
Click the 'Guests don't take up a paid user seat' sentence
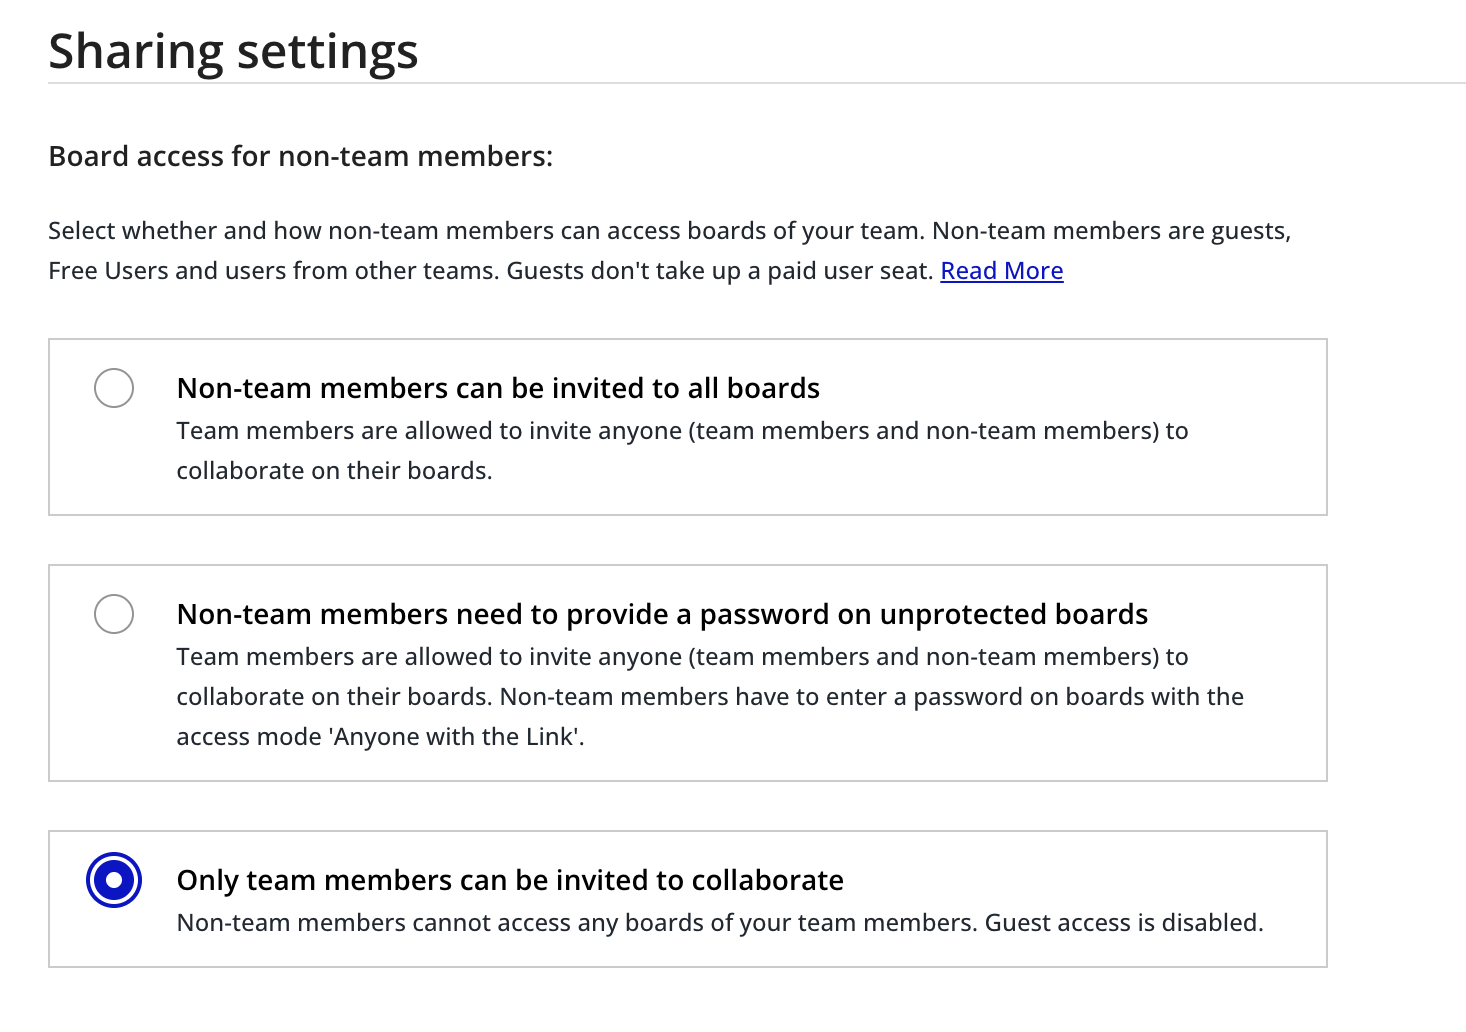tap(720, 271)
